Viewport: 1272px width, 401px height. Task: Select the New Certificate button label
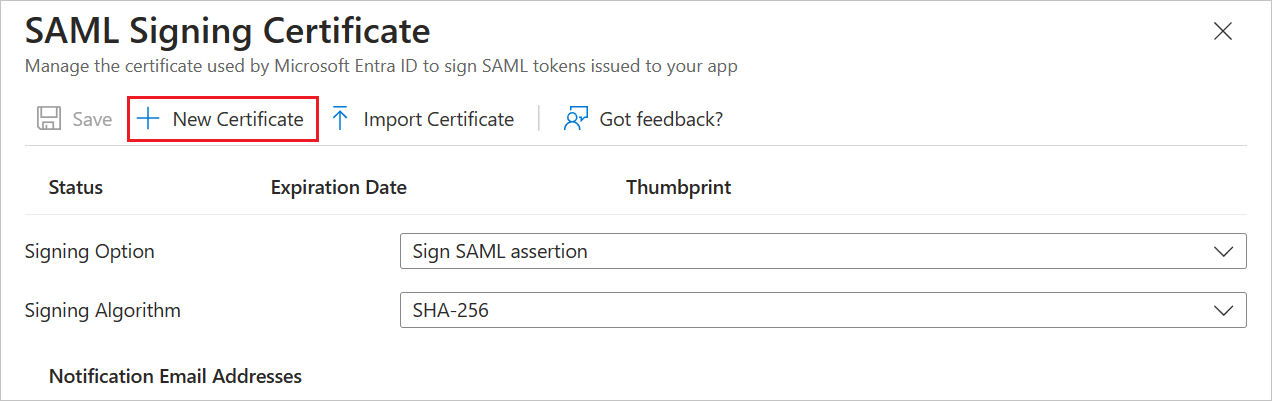238,119
